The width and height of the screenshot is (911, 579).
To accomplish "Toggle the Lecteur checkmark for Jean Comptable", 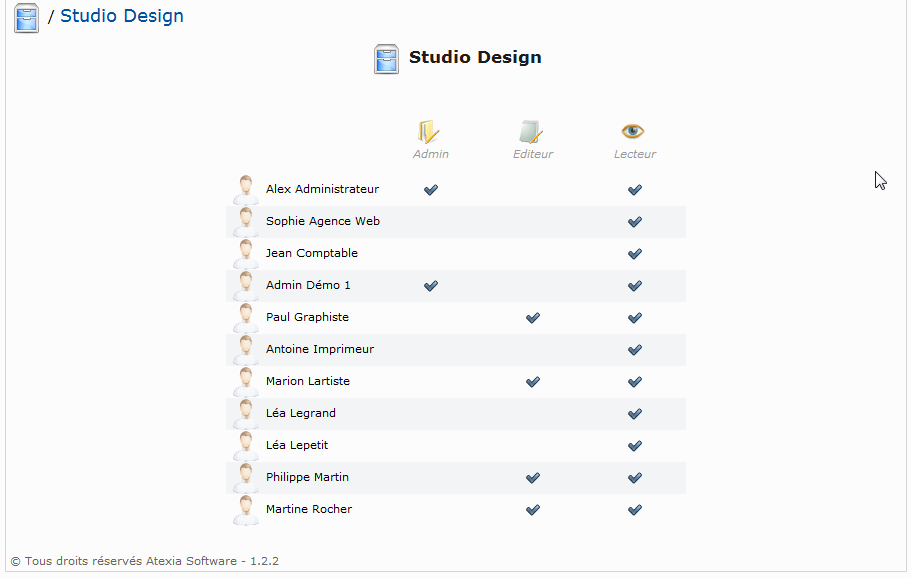I will (635, 254).
